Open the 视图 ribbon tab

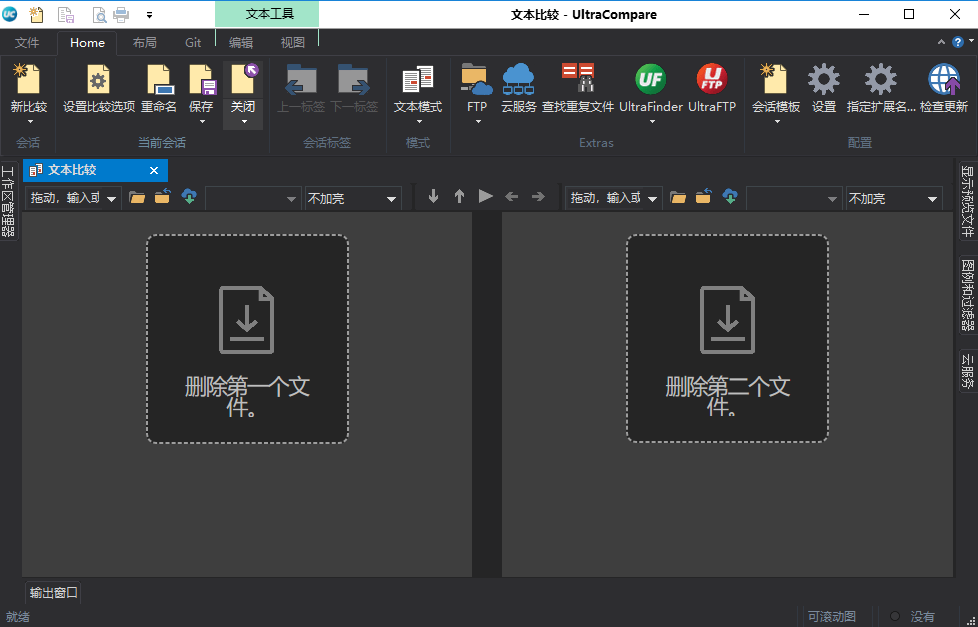[293, 42]
